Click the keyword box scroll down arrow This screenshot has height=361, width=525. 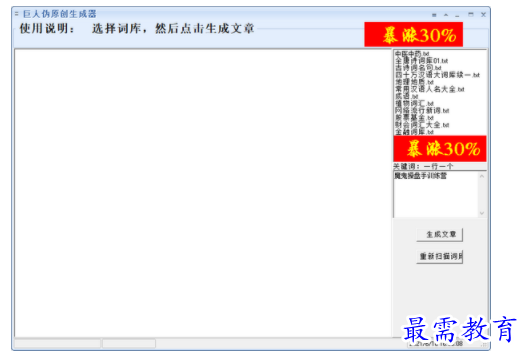(x=482, y=213)
